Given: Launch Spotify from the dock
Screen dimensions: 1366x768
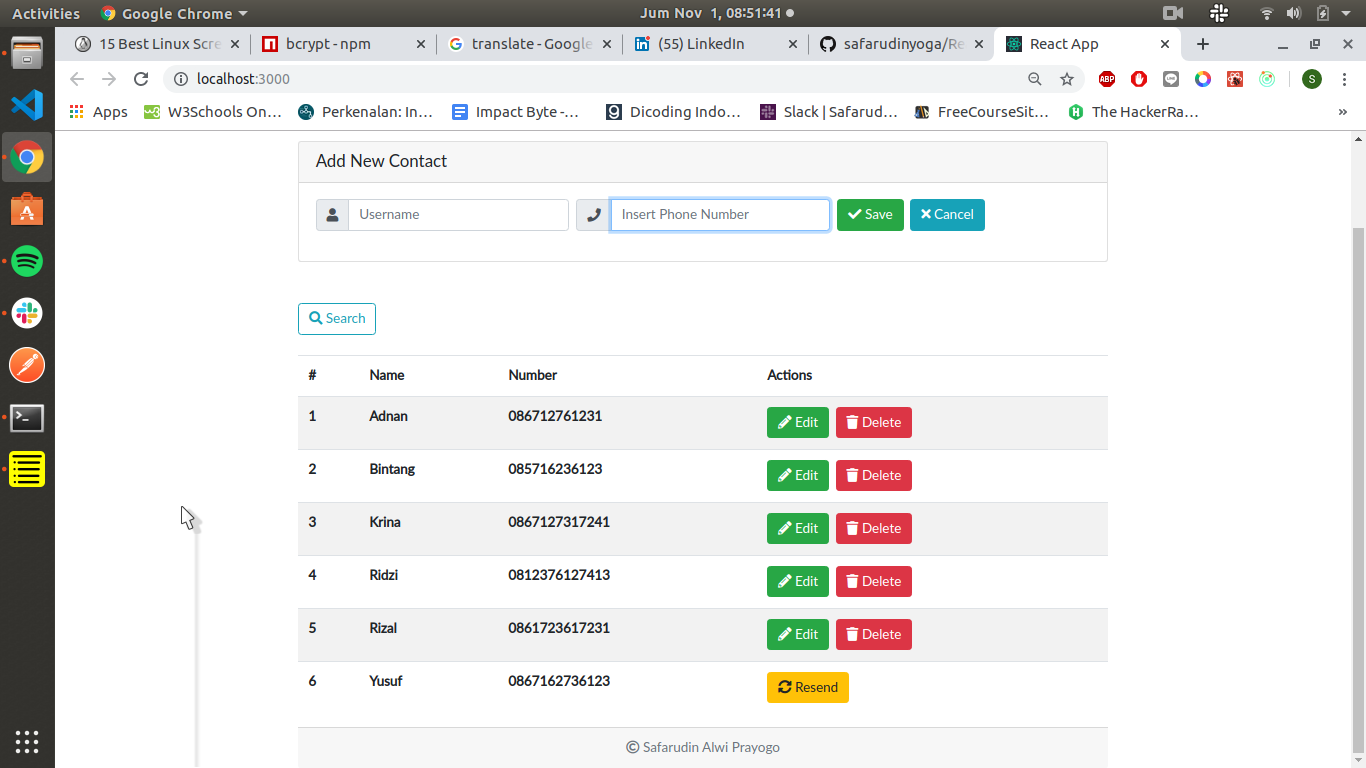Looking at the screenshot, I should click(x=27, y=262).
